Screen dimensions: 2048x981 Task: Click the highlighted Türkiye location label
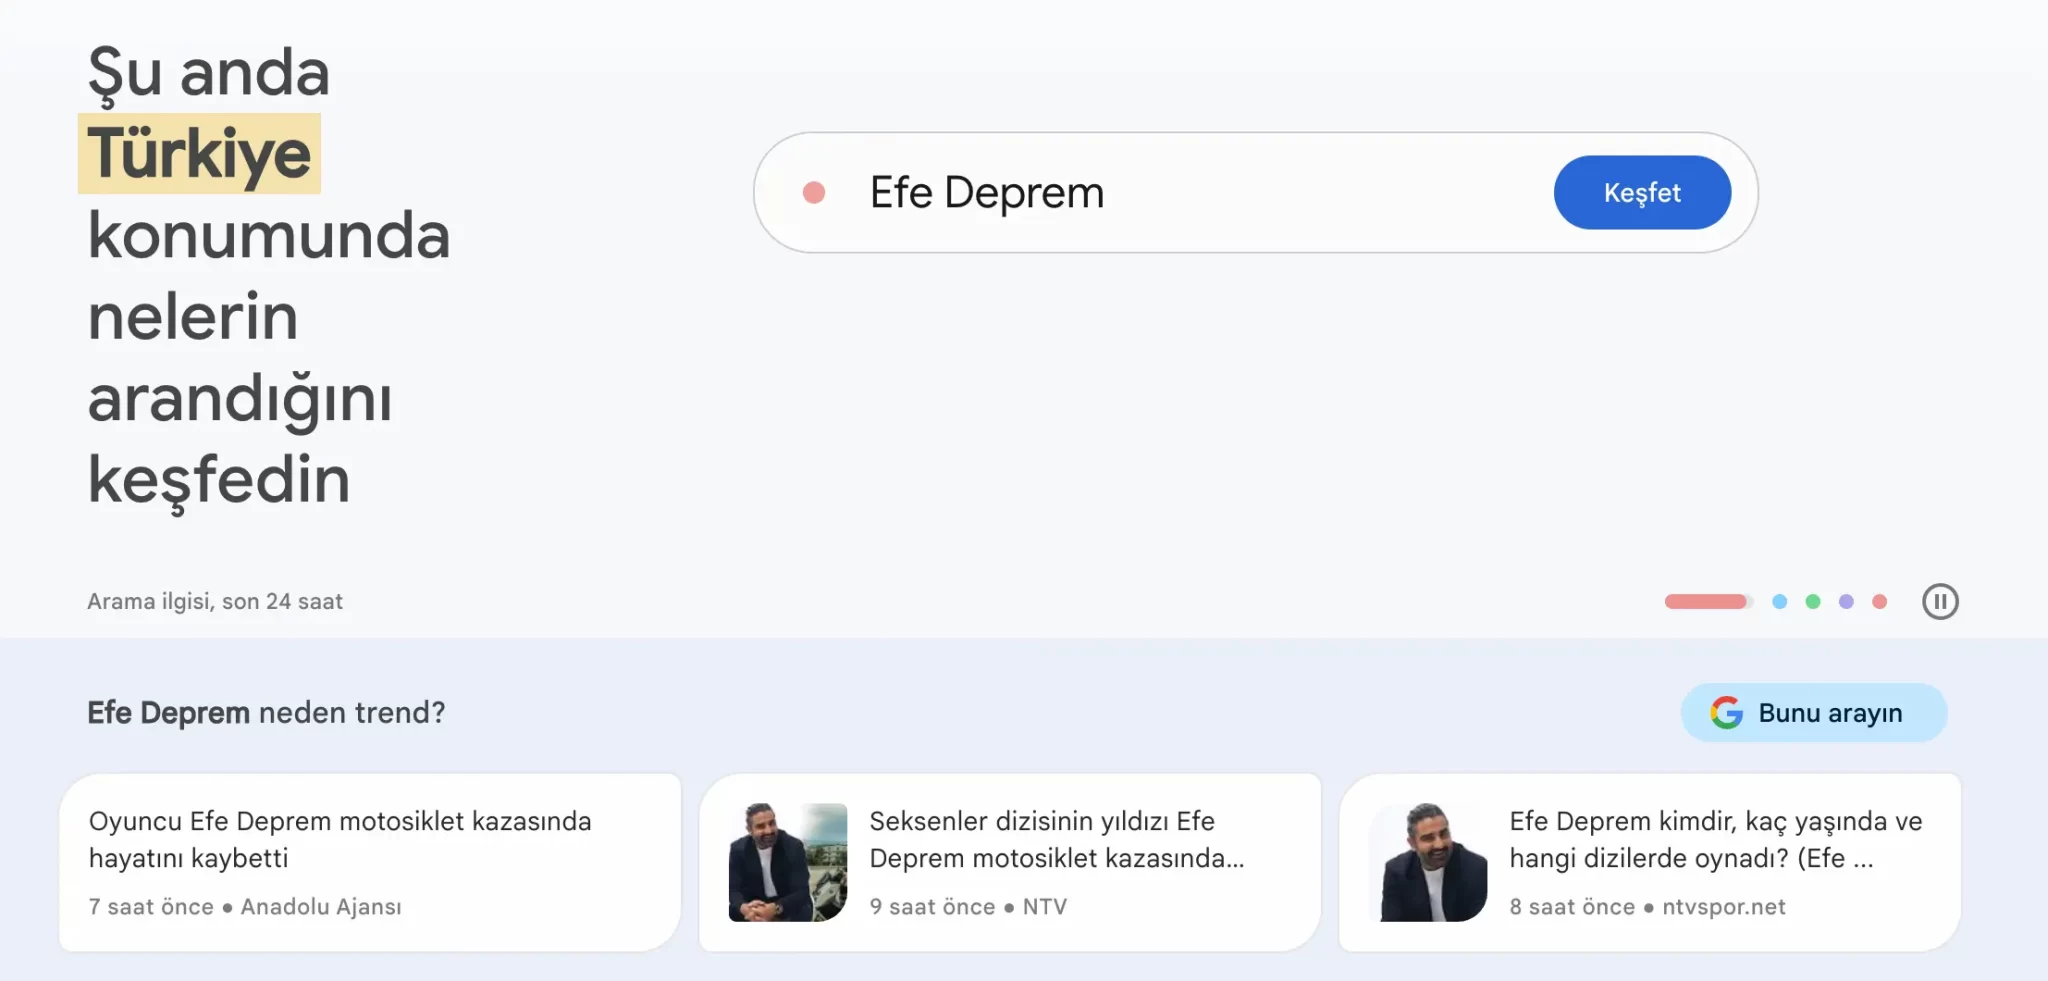[199, 153]
